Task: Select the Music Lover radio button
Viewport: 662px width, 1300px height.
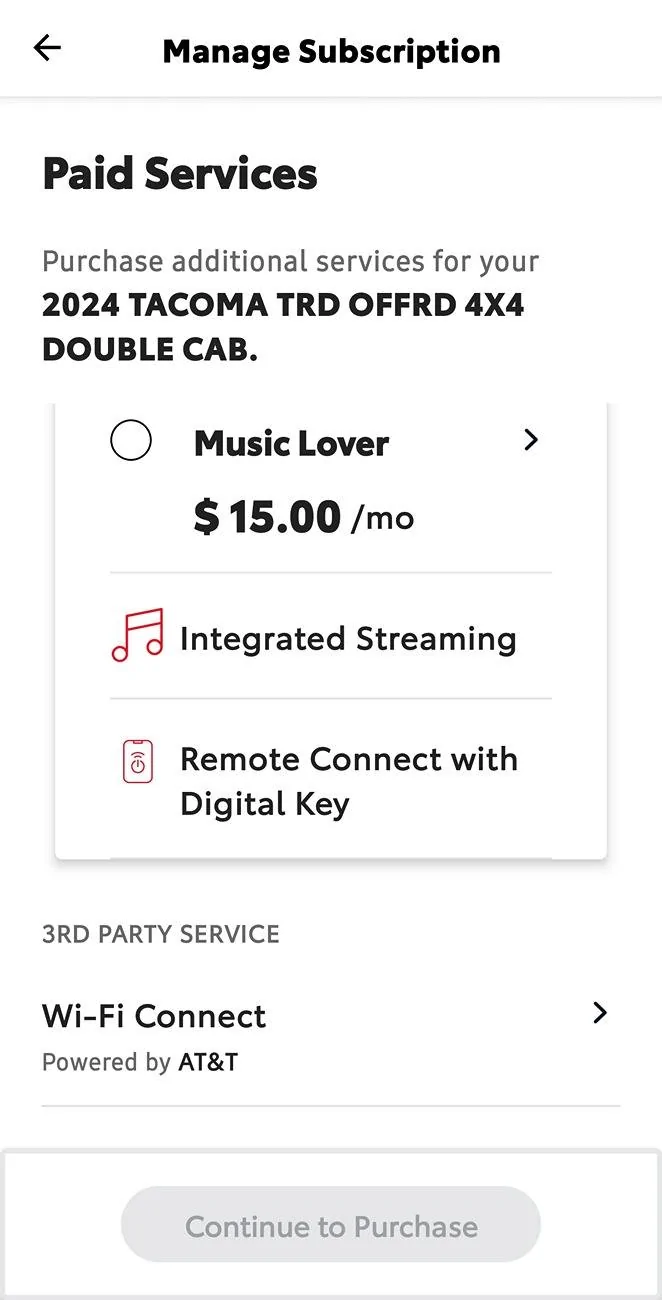Action: [131, 440]
